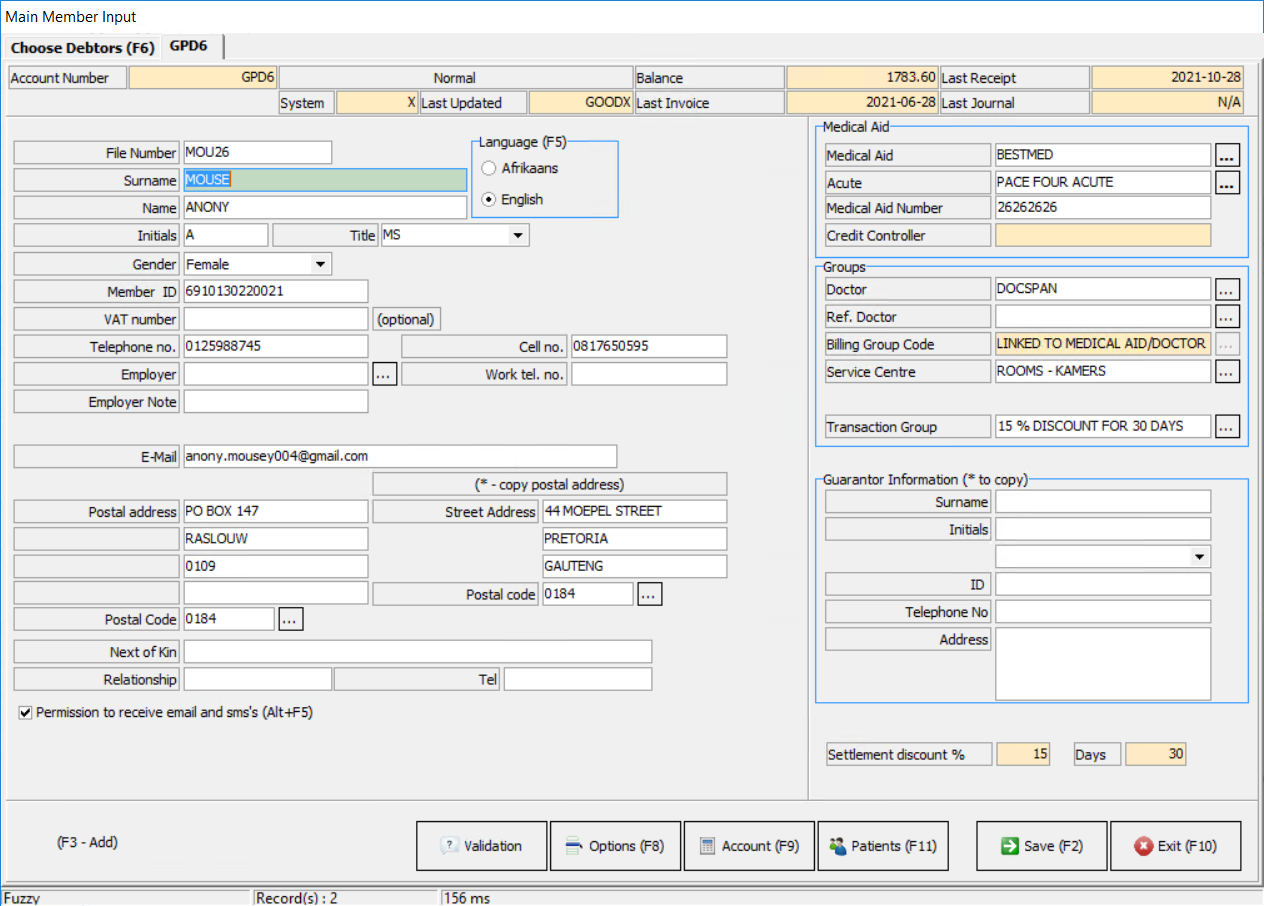This screenshot has width=1264, height=906.
Task: Open the Acute plan lookup browse button
Action: 1227,183
